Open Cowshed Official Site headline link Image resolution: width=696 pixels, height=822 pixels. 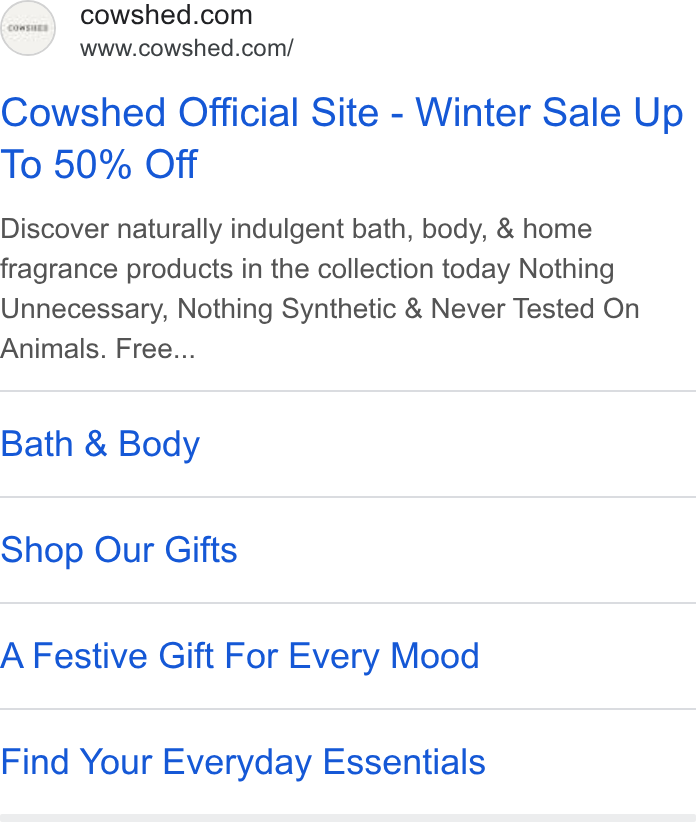[x=342, y=138]
